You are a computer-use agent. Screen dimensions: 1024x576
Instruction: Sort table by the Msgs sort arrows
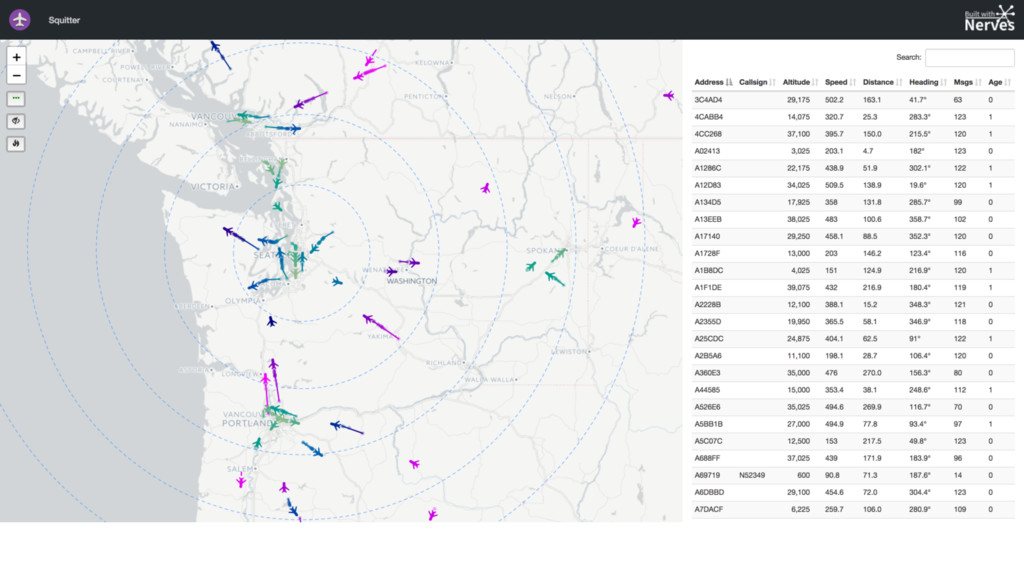tap(978, 82)
